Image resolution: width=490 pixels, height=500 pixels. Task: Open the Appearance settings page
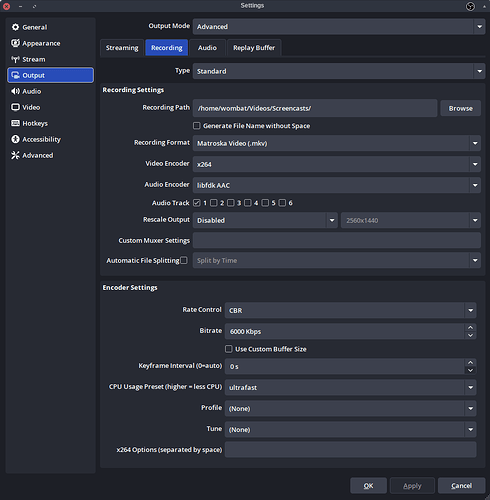[x=50, y=43]
